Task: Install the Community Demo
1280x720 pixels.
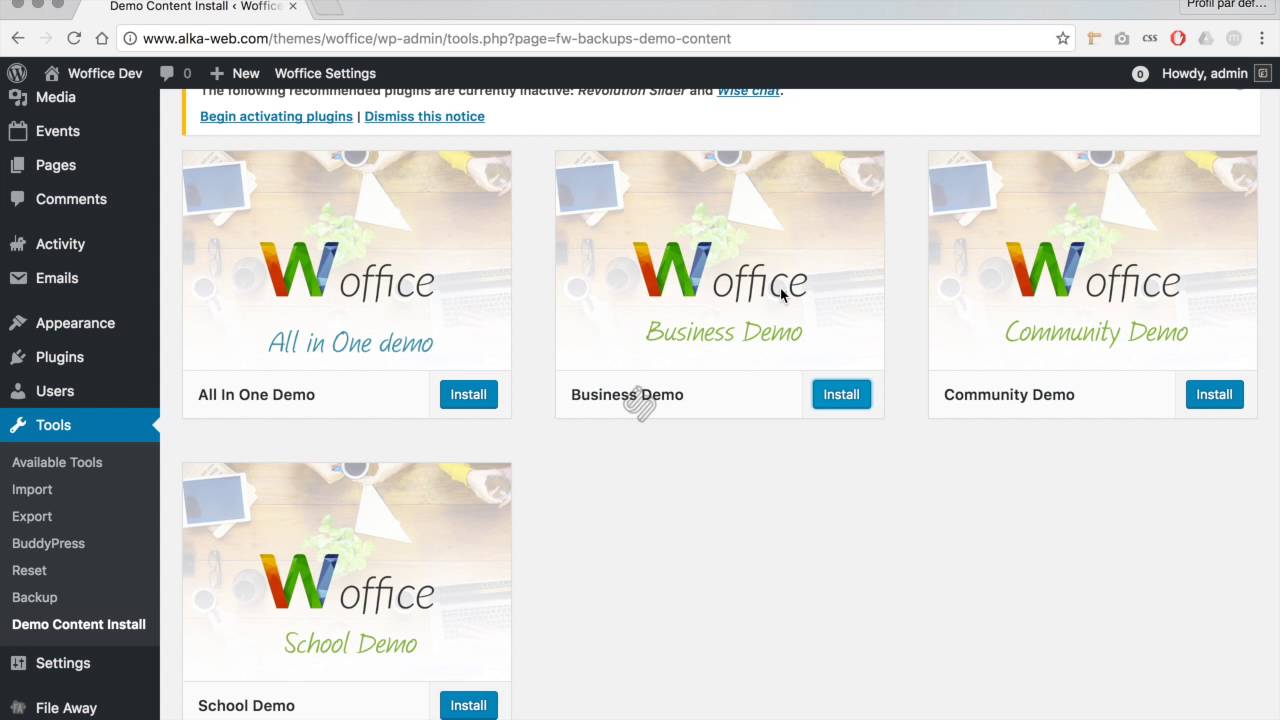Action: 1214,394
